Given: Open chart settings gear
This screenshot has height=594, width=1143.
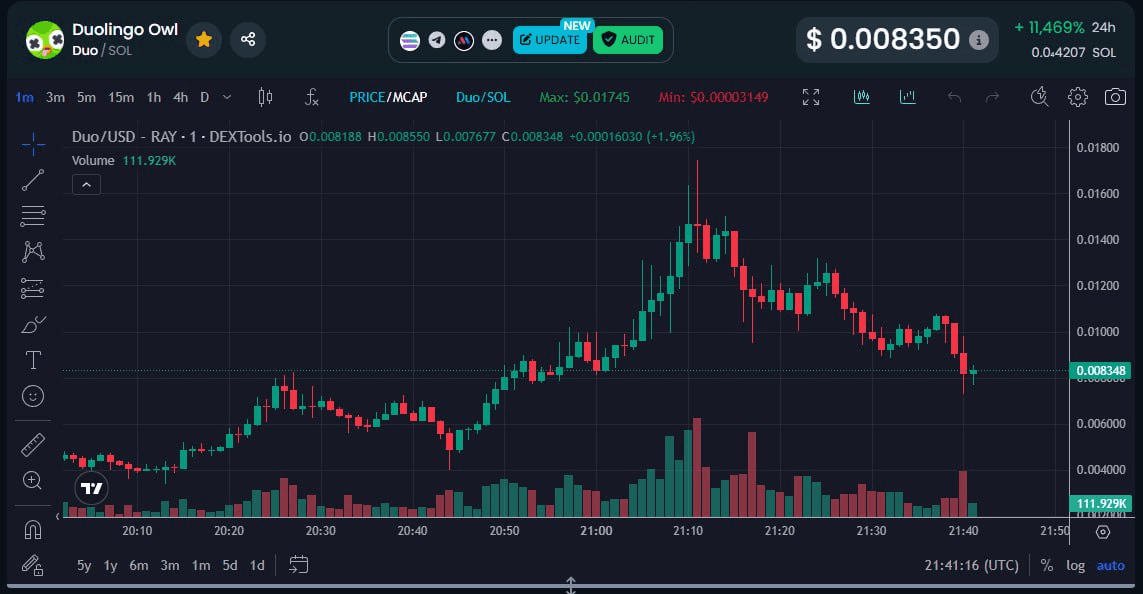Looking at the screenshot, I should 1077,97.
